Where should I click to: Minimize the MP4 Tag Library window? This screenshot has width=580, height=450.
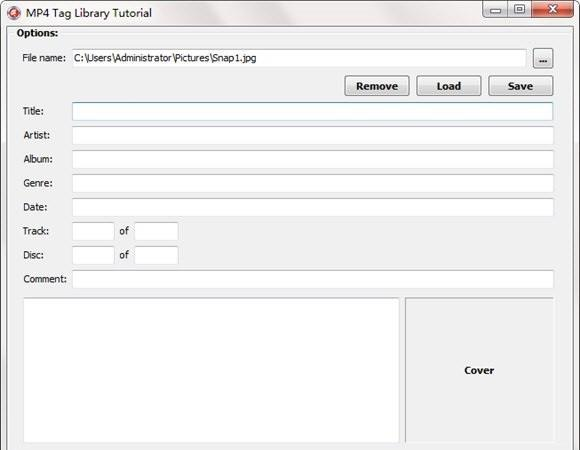[x=496, y=9]
